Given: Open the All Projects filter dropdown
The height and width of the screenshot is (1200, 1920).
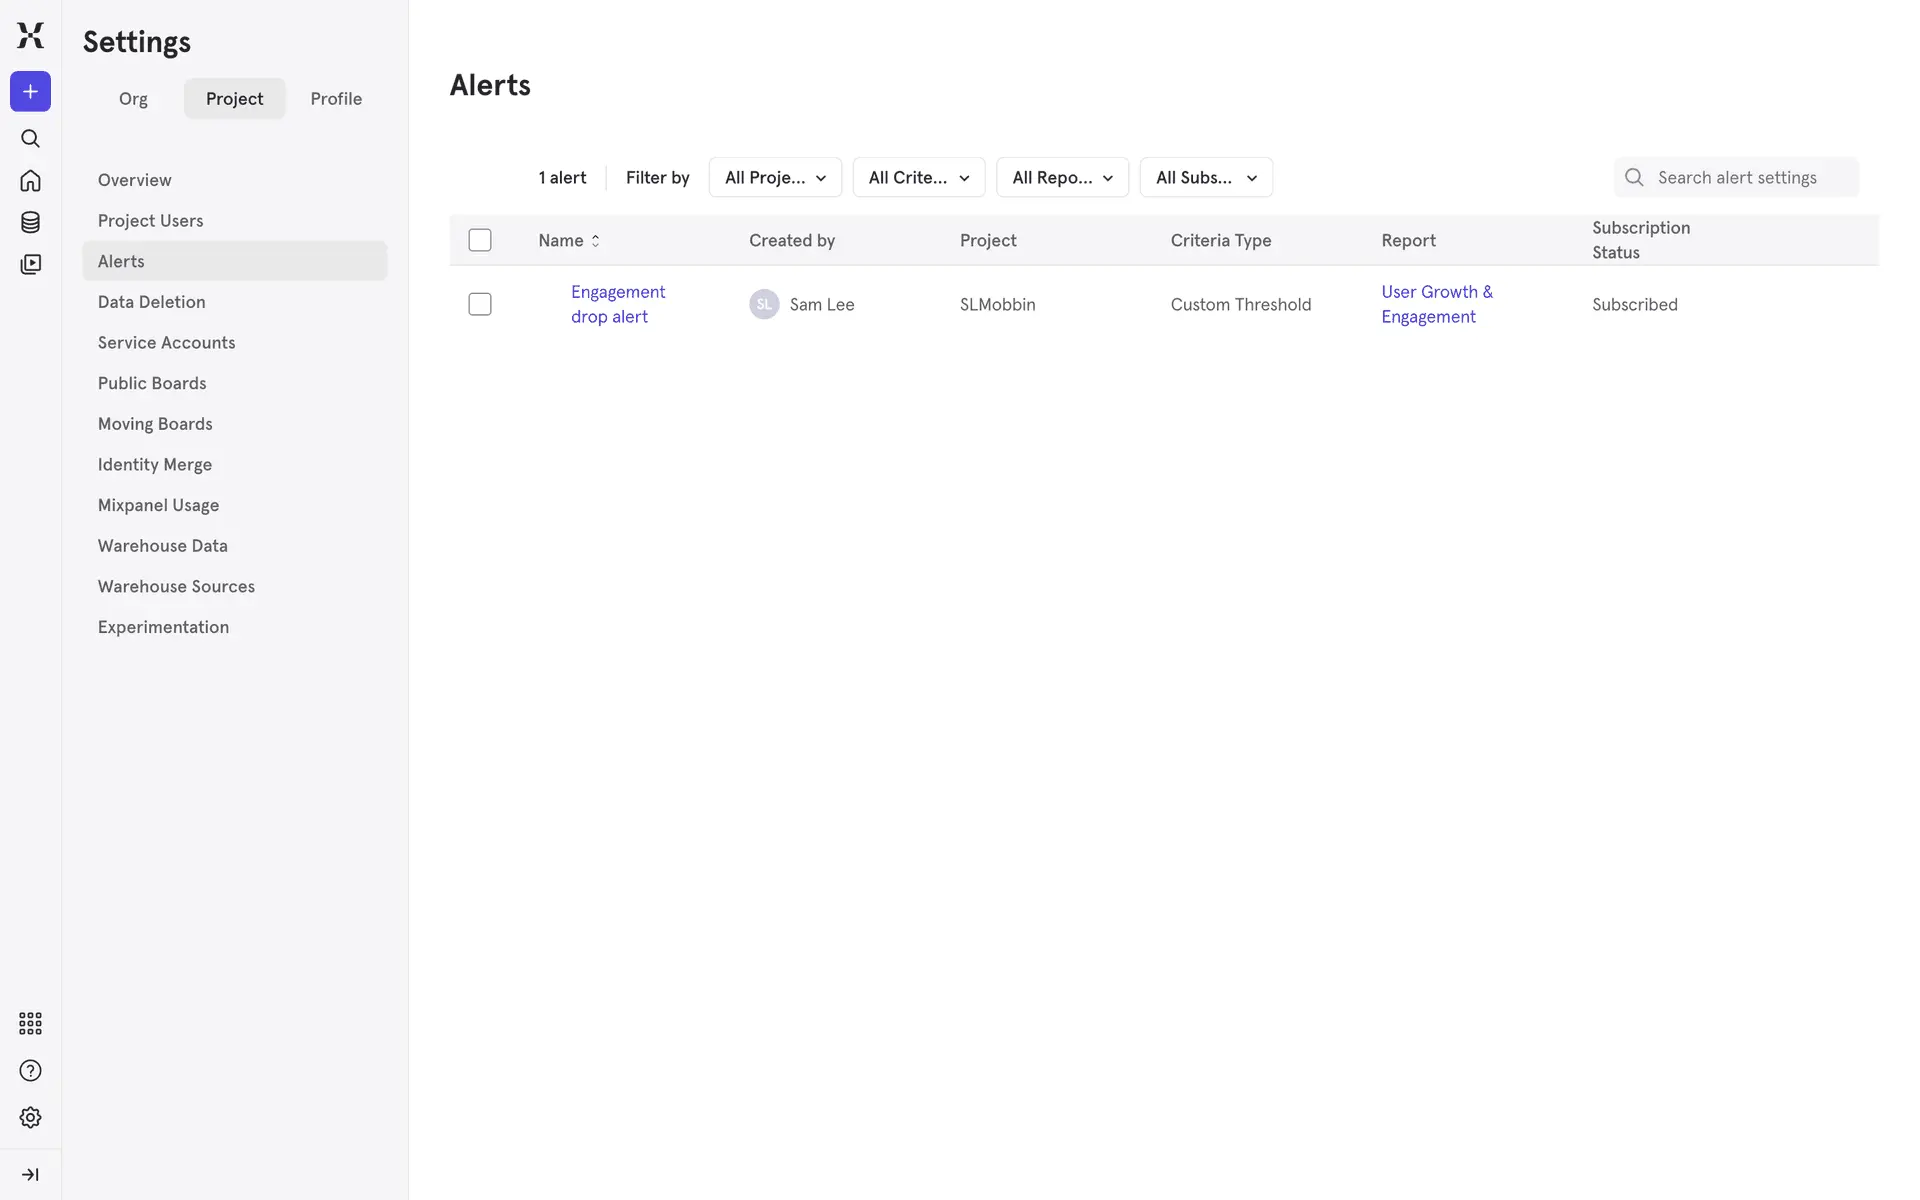Looking at the screenshot, I should tap(775, 178).
